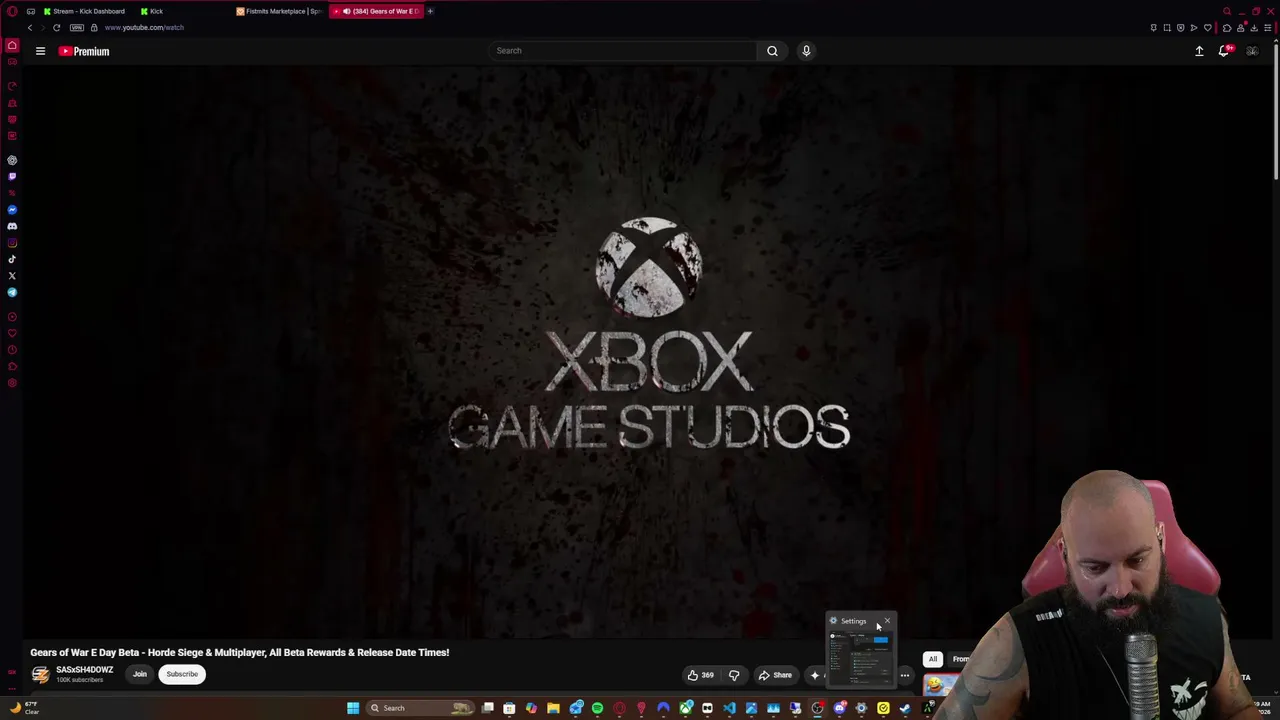Switch to the Stream - Kick Dashboard tab
This screenshot has width=1280, height=720.
(x=84, y=11)
